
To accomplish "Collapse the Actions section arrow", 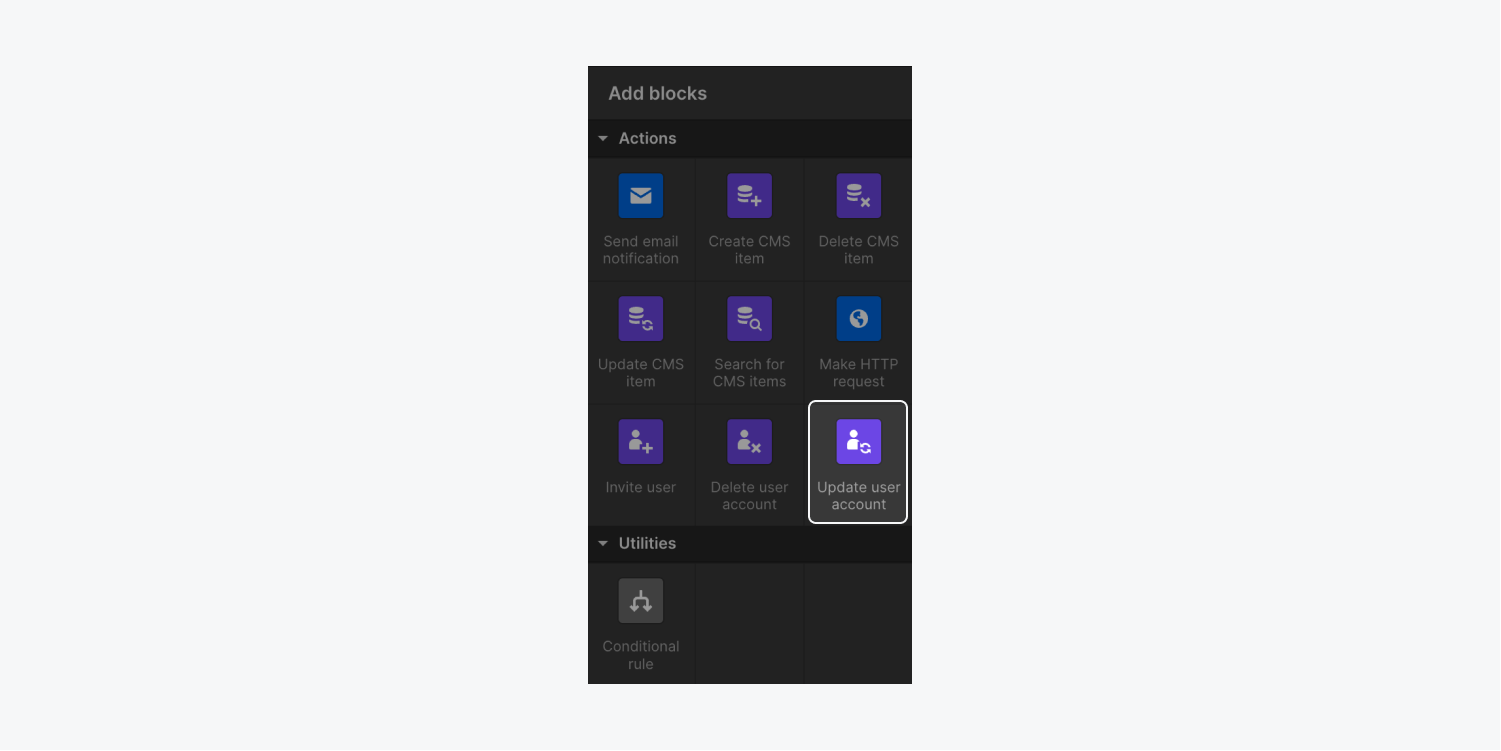I will tap(603, 139).
